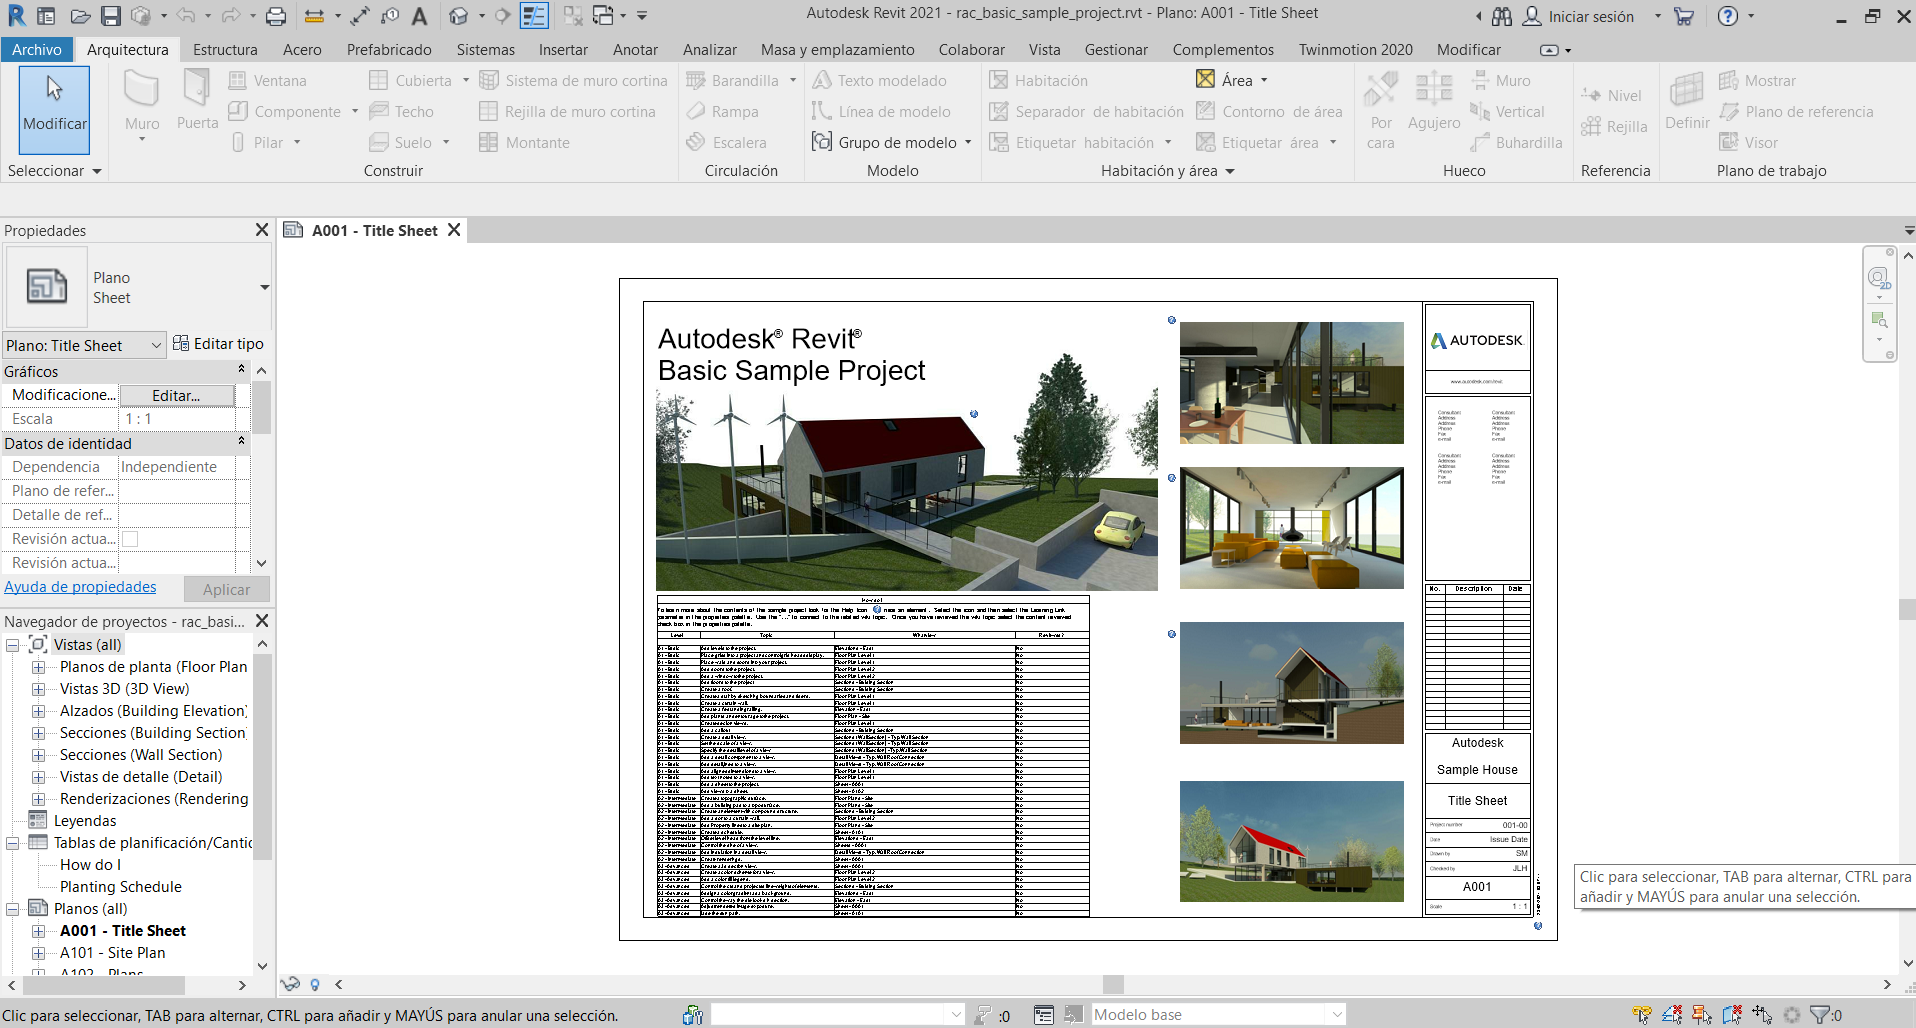Open the Área dropdown arrow
The width and height of the screenshot is (1916, 1028).
tap(1262, 80)
